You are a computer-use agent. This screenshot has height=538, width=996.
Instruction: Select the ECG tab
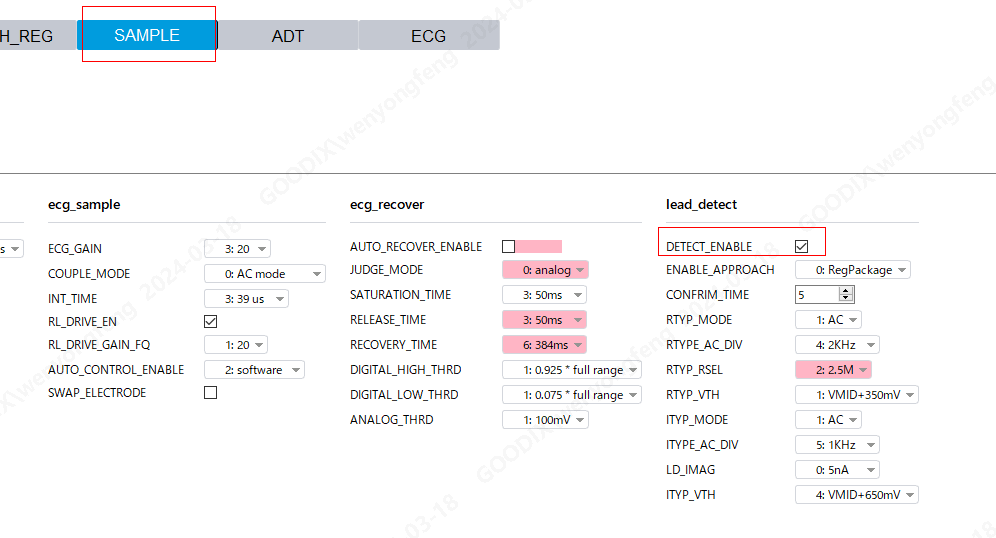tap(428, 36)
